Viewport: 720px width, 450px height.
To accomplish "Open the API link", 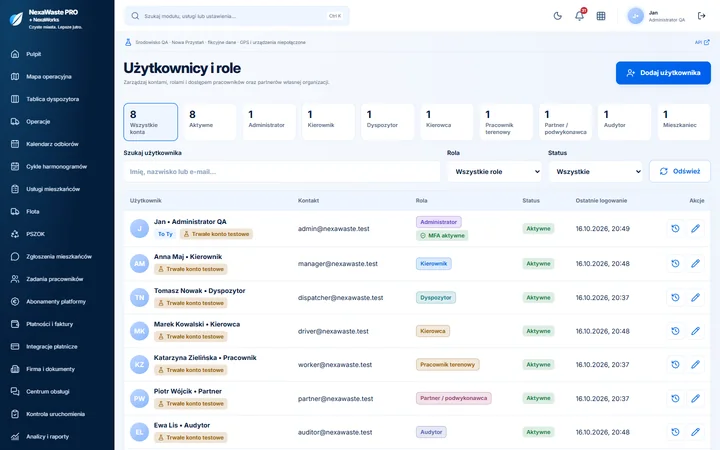I will coord(702,42).
